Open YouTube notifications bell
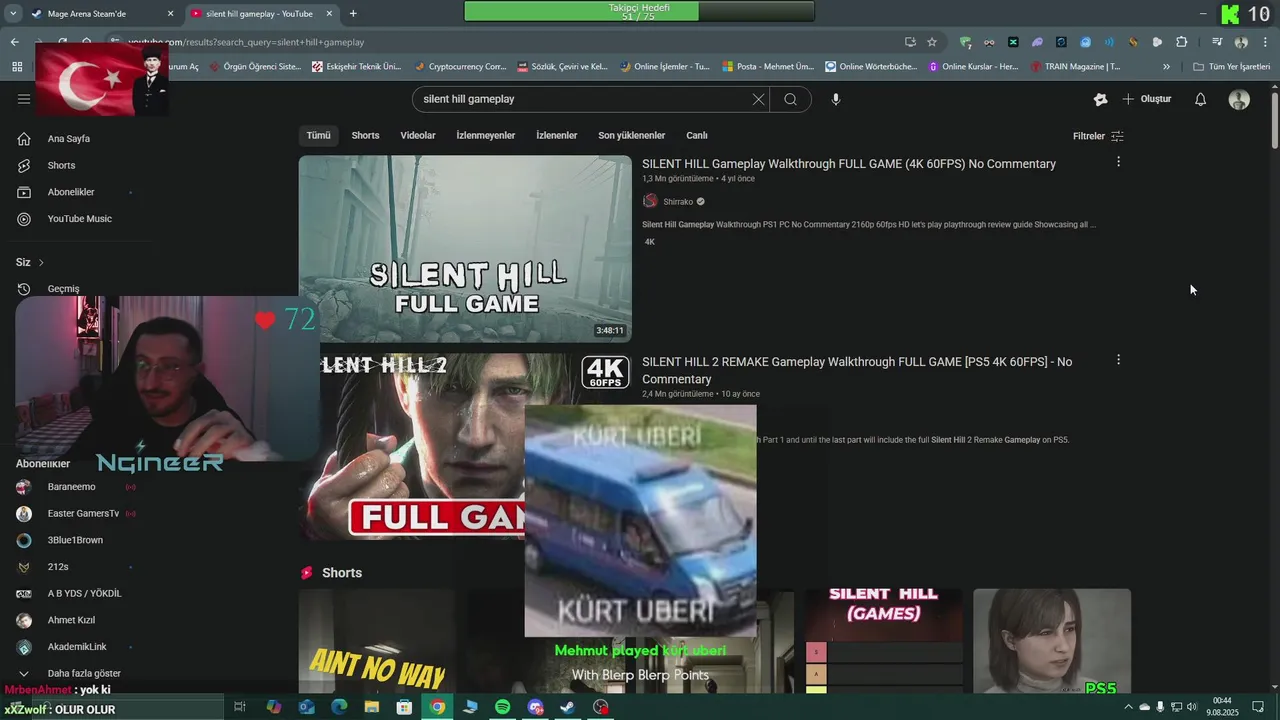This screenshot has height=720, width=1280. 1201,99
